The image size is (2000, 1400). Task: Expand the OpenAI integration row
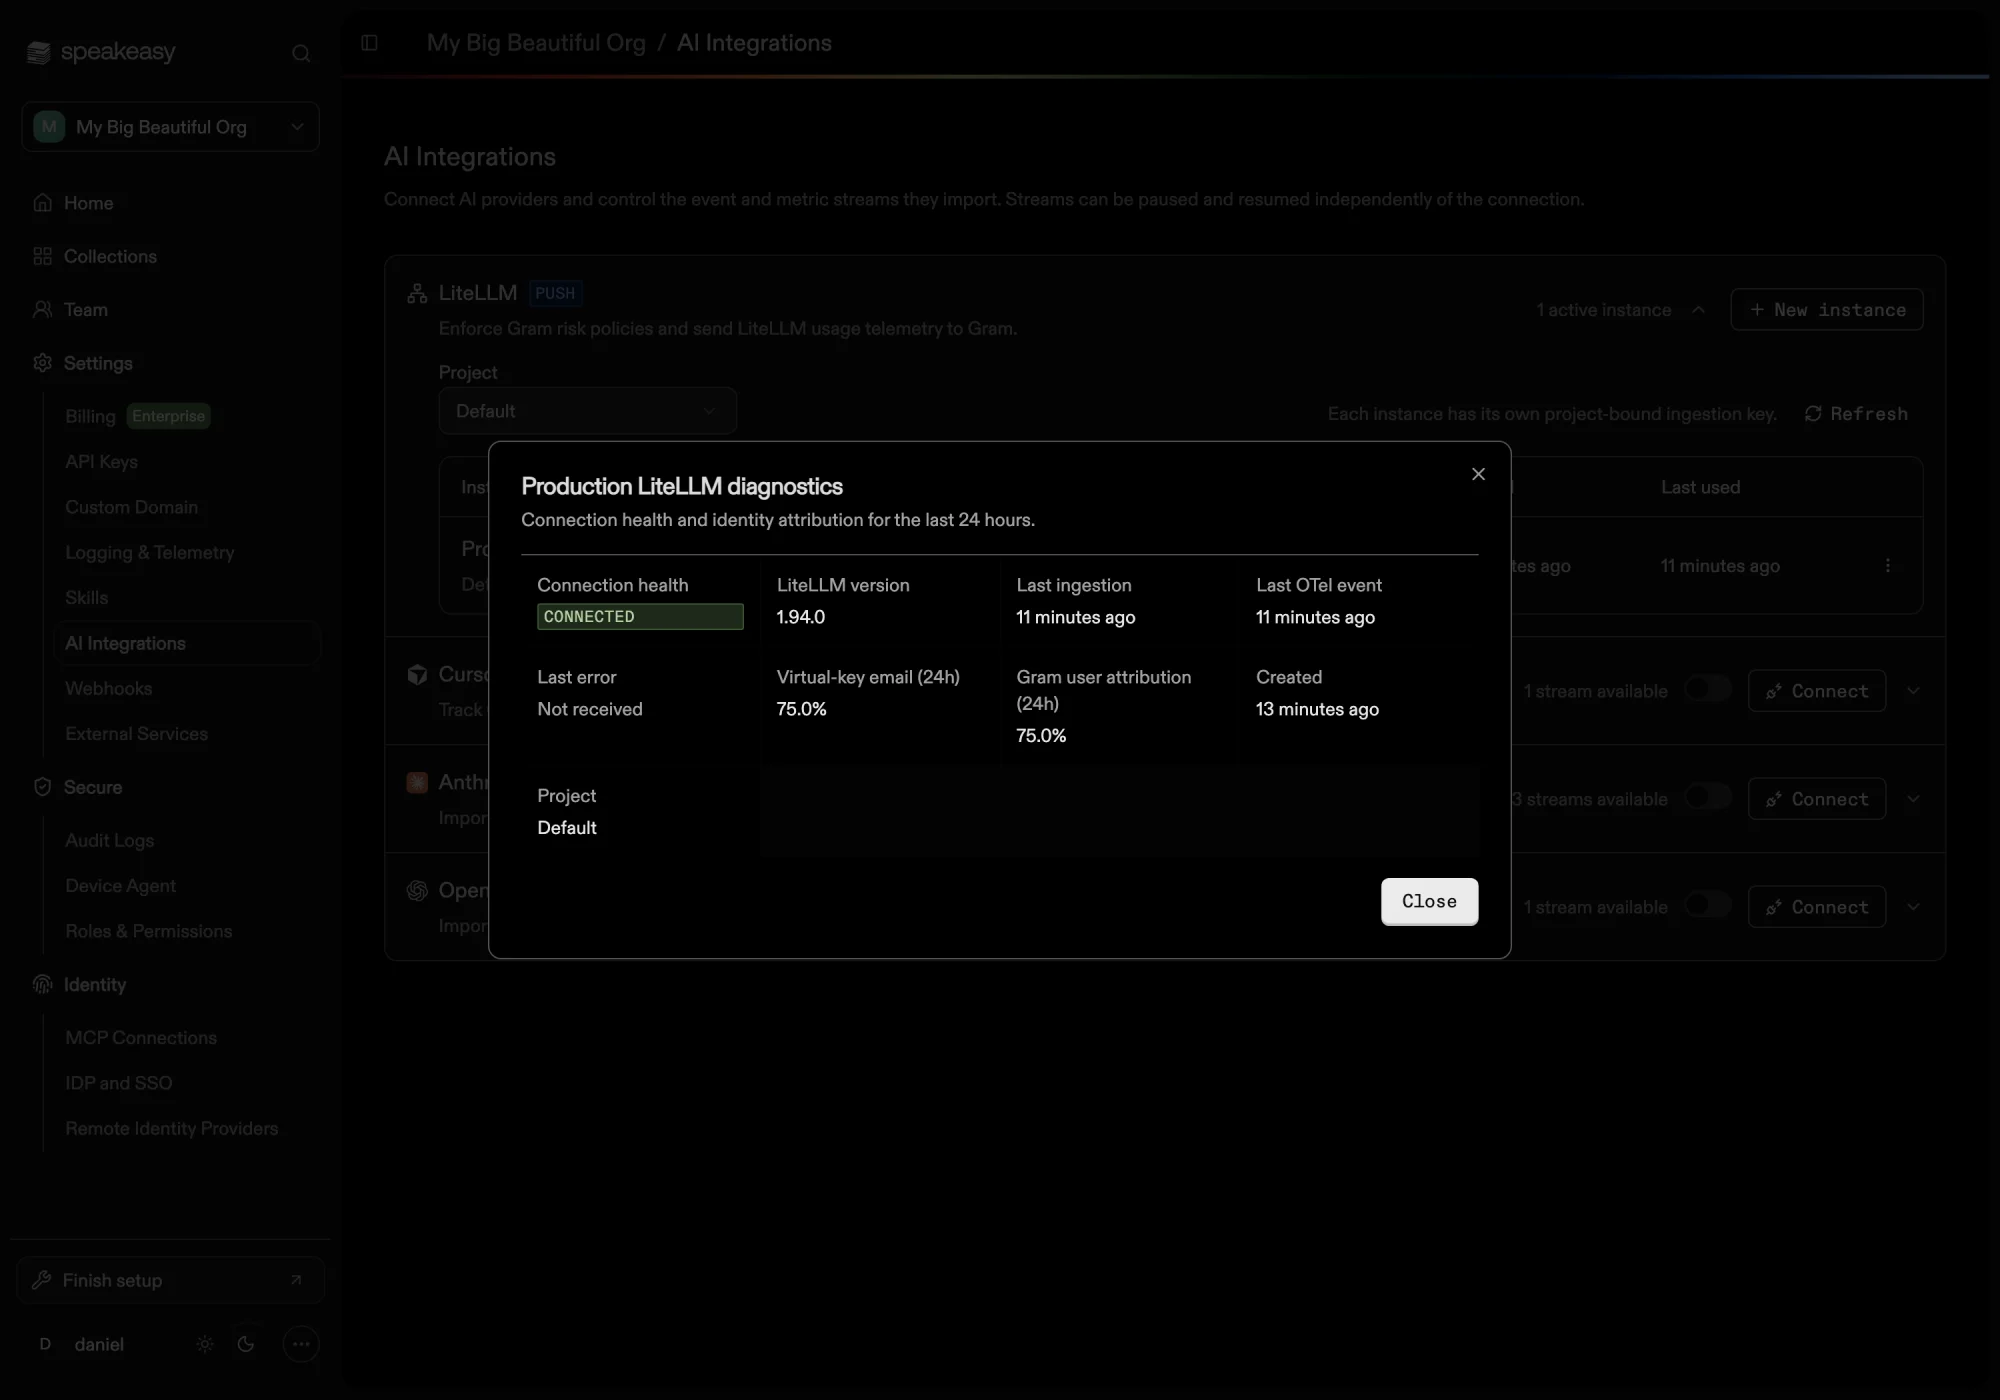1913,907
